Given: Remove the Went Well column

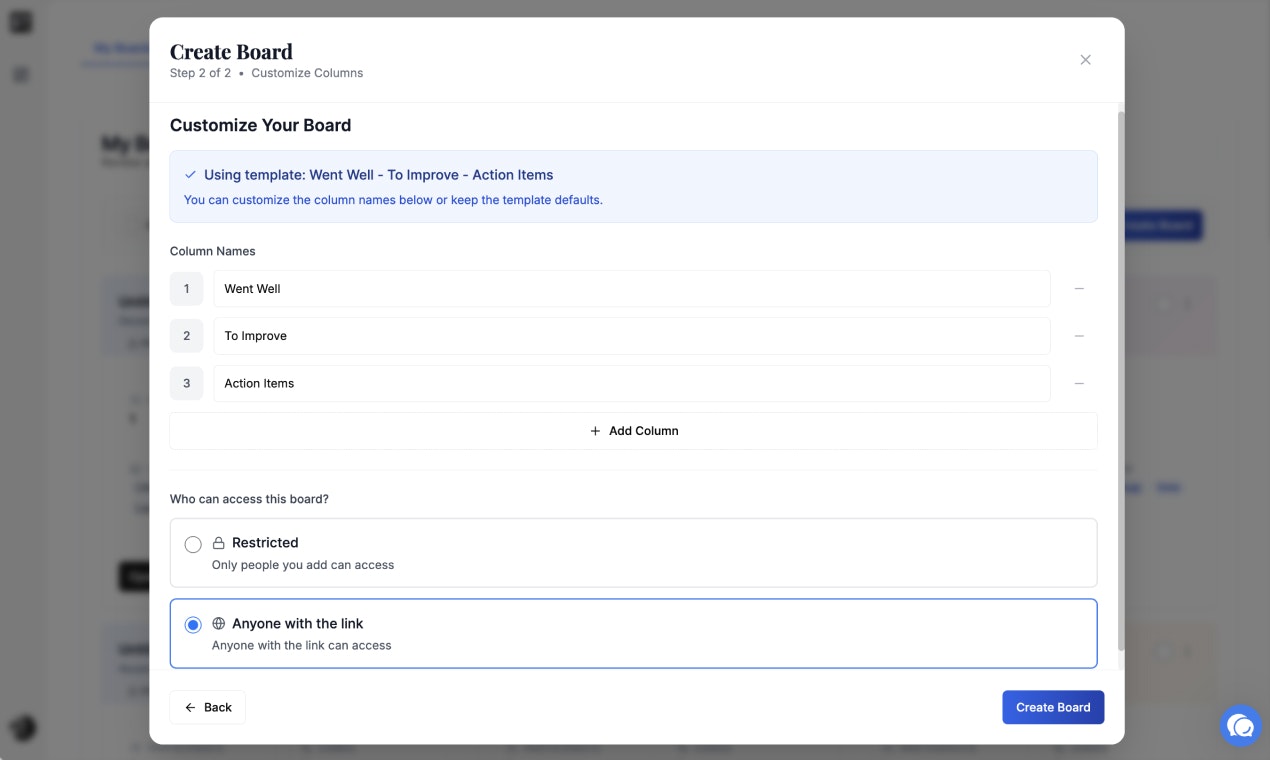Looking at the screenshot, I should [x=1079, y=288].
